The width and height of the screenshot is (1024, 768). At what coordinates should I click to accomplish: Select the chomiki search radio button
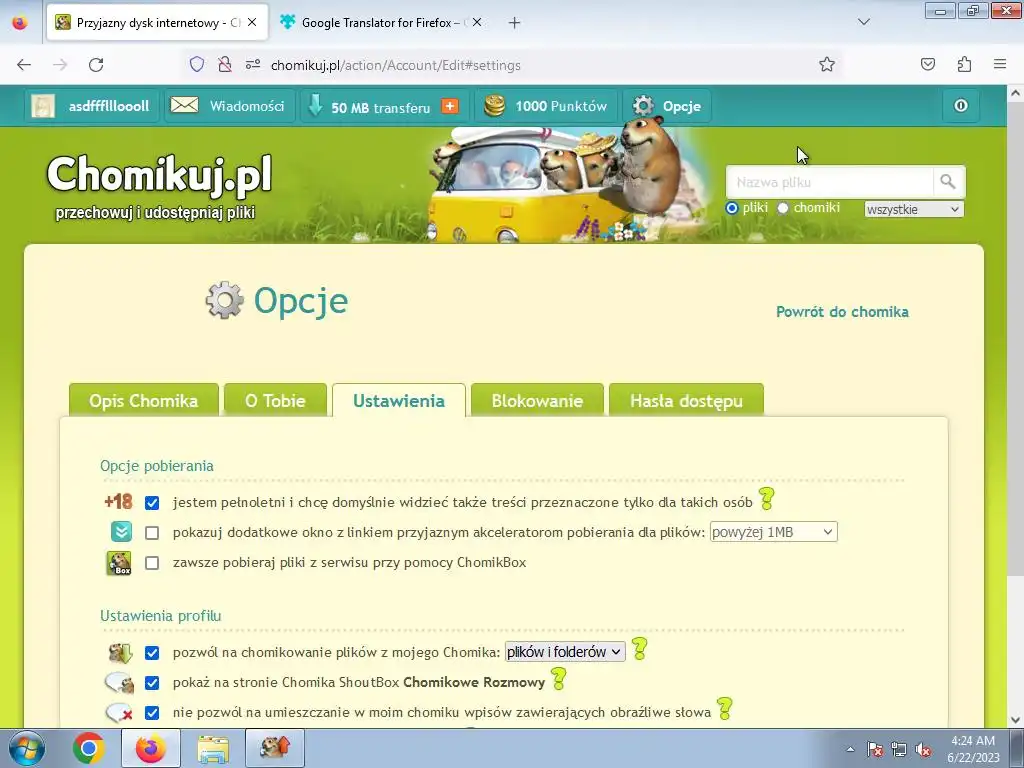point(783,208)
